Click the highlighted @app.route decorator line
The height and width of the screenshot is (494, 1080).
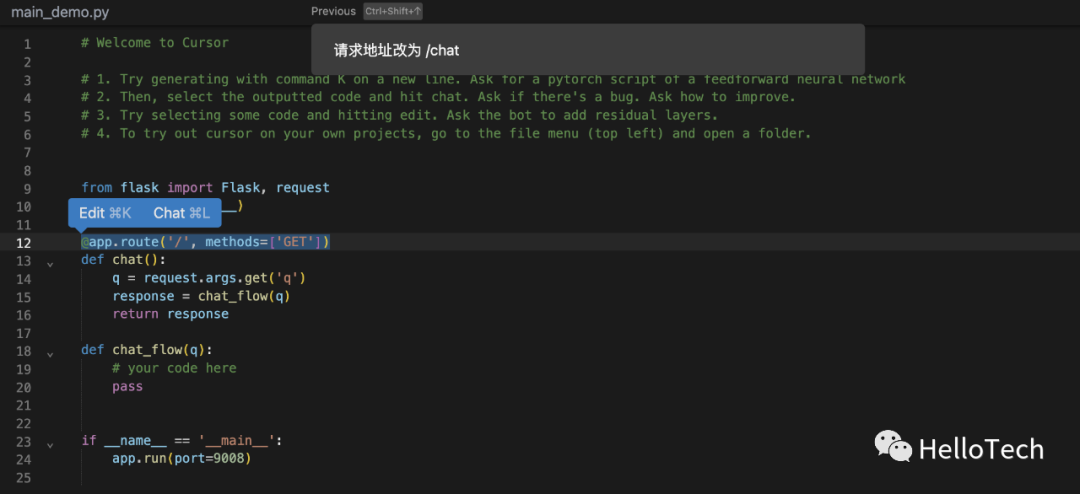(x=205, y=242)
